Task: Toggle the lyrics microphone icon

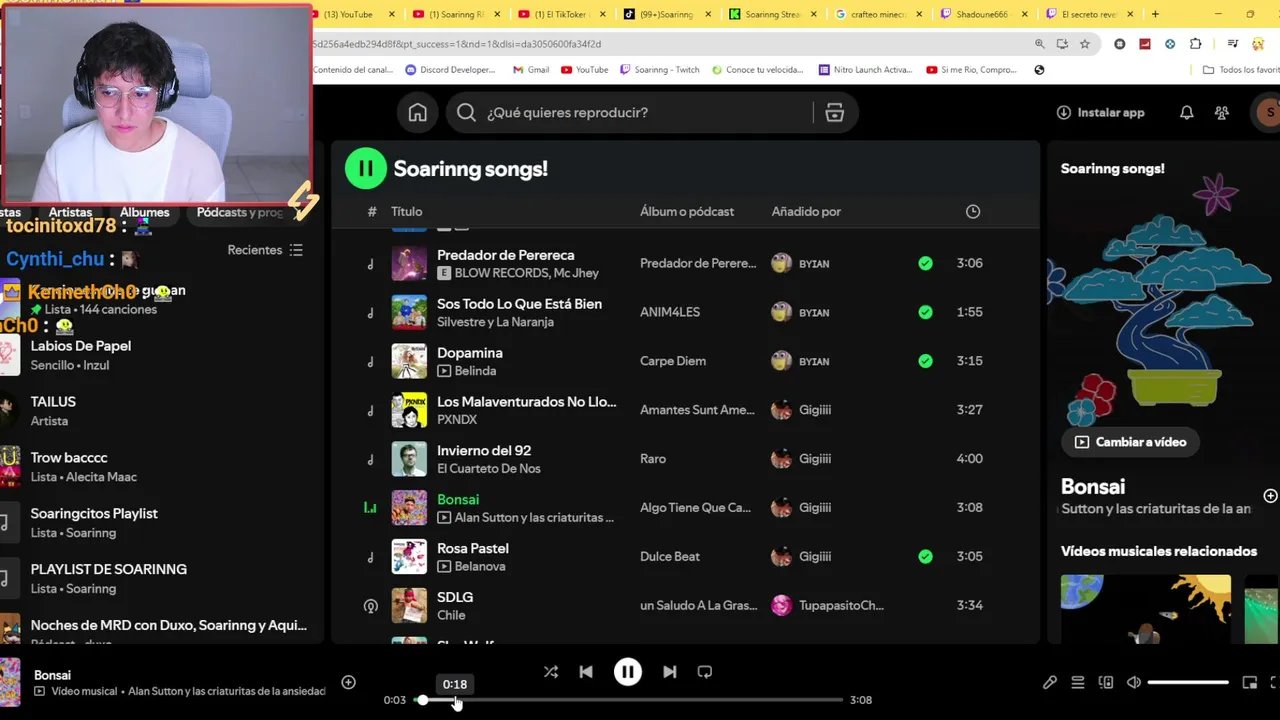Action: tap(1050, 682)
